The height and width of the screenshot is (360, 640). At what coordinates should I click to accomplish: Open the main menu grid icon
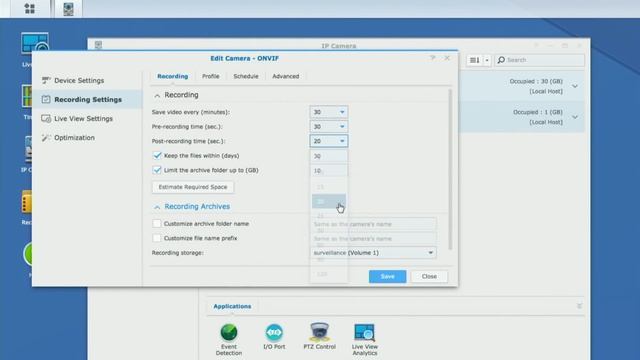pyautogui.click(x=29, y=9)
